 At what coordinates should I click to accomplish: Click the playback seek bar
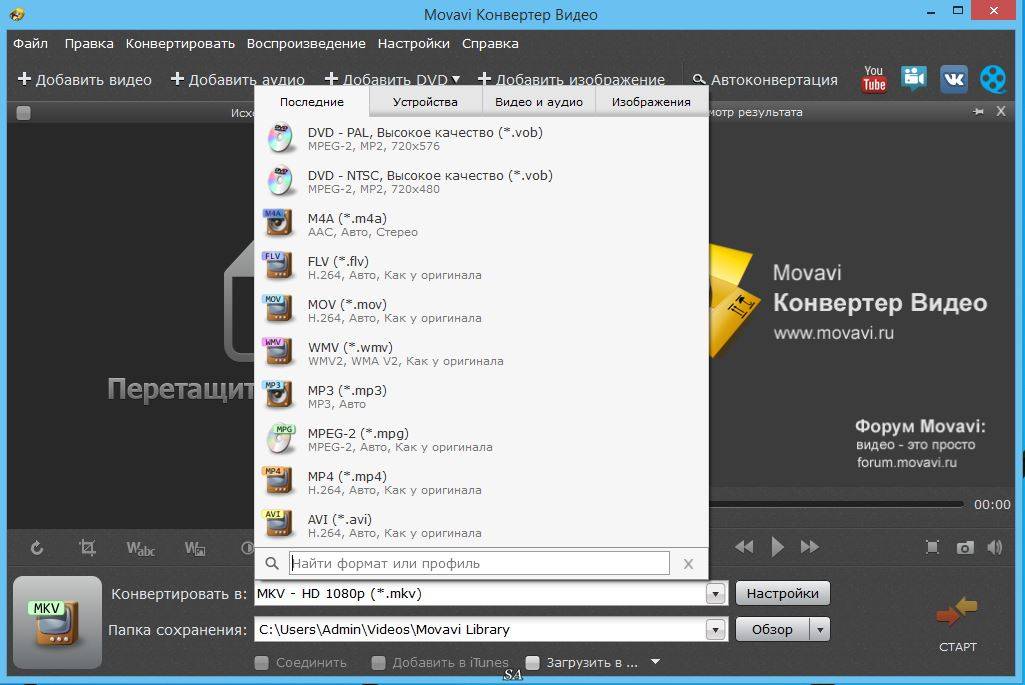pos(836,504)
